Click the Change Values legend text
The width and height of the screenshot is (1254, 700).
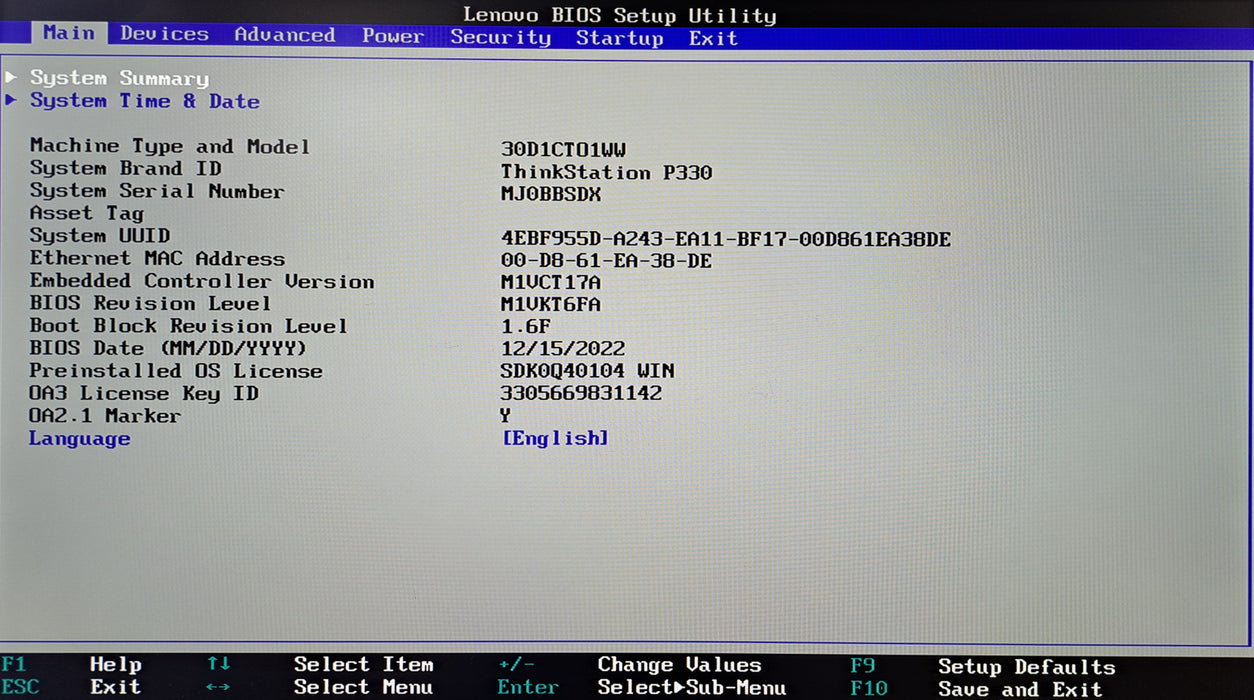pyautogui.click(x=680, y=665)
